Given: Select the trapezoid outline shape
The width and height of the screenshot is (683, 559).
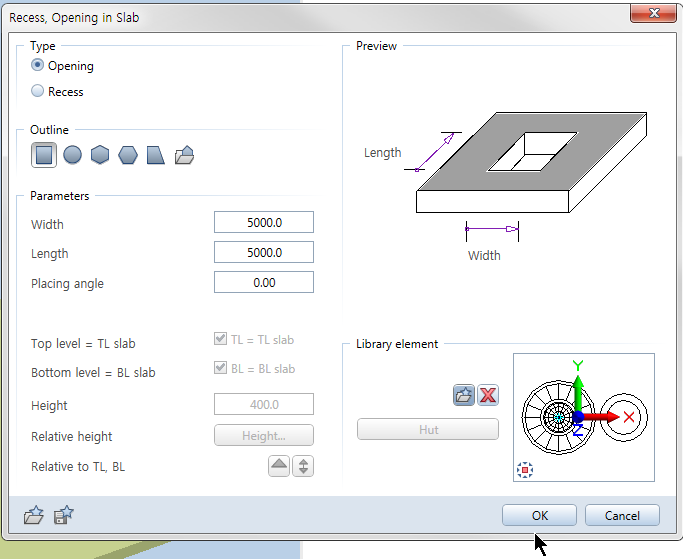Looking at the screenshot, I should pos(155,155).
